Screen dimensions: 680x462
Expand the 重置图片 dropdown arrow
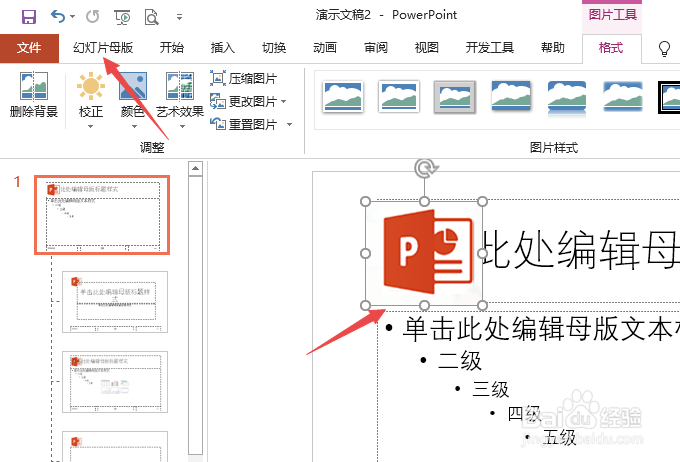[289, 125]
